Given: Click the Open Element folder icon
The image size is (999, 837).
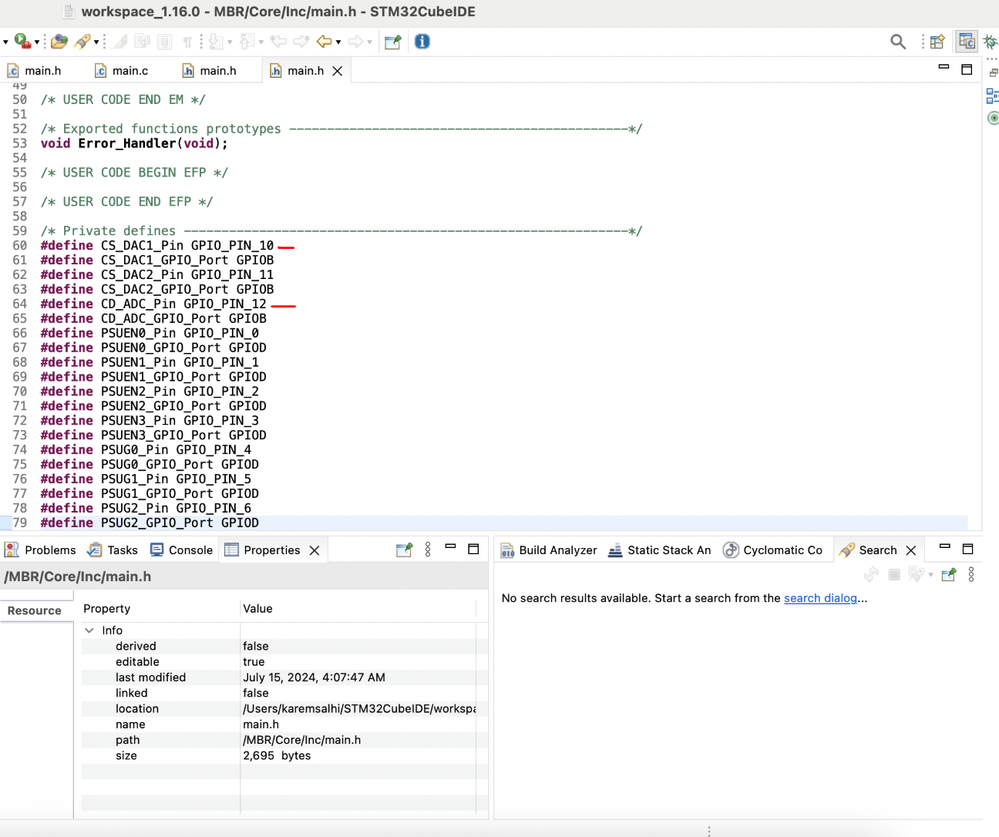Looking at the screenshot, I should click(59, 42).
